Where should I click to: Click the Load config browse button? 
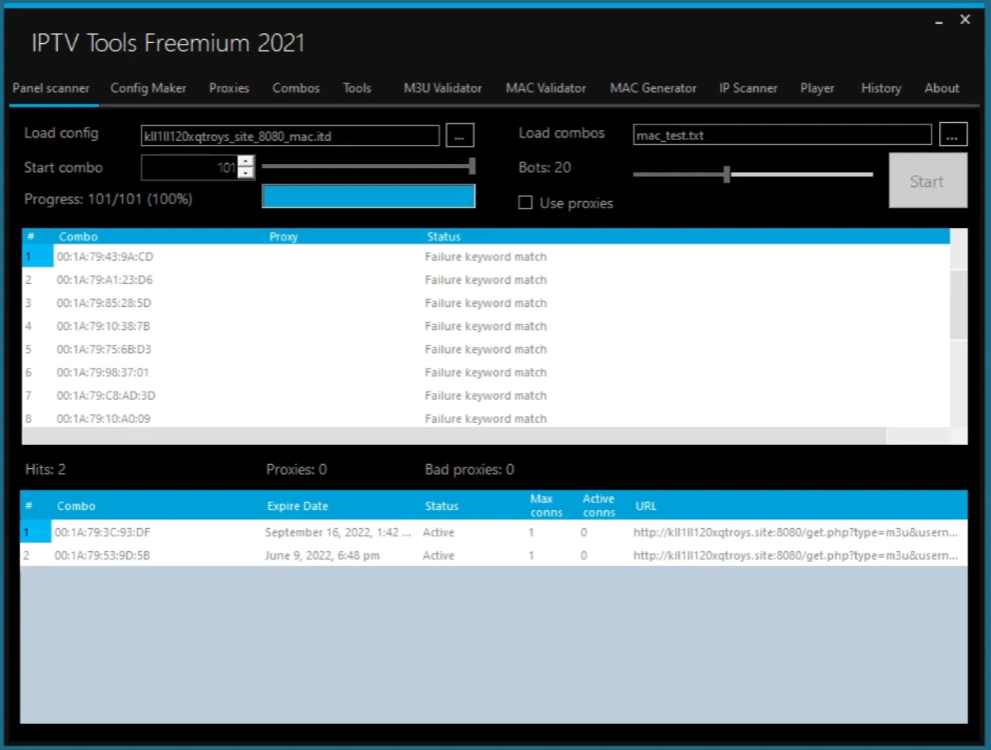459,135
